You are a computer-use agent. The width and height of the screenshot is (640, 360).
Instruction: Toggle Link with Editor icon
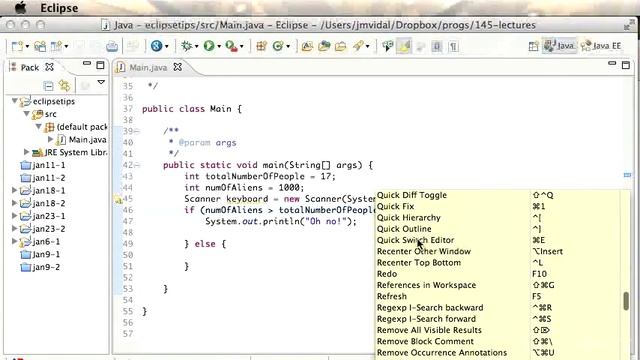click(64, 85)
